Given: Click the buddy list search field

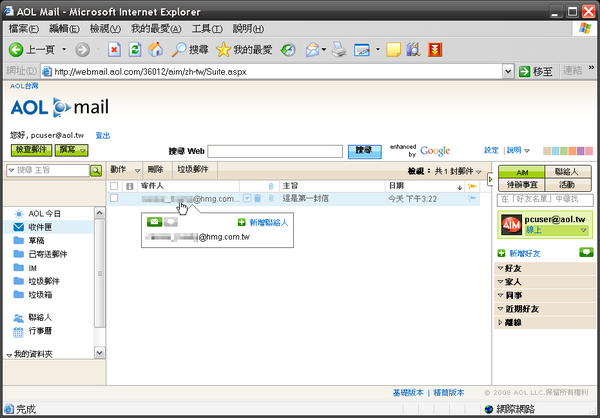Looking at the screenshot, I should [x=545, y=199].
